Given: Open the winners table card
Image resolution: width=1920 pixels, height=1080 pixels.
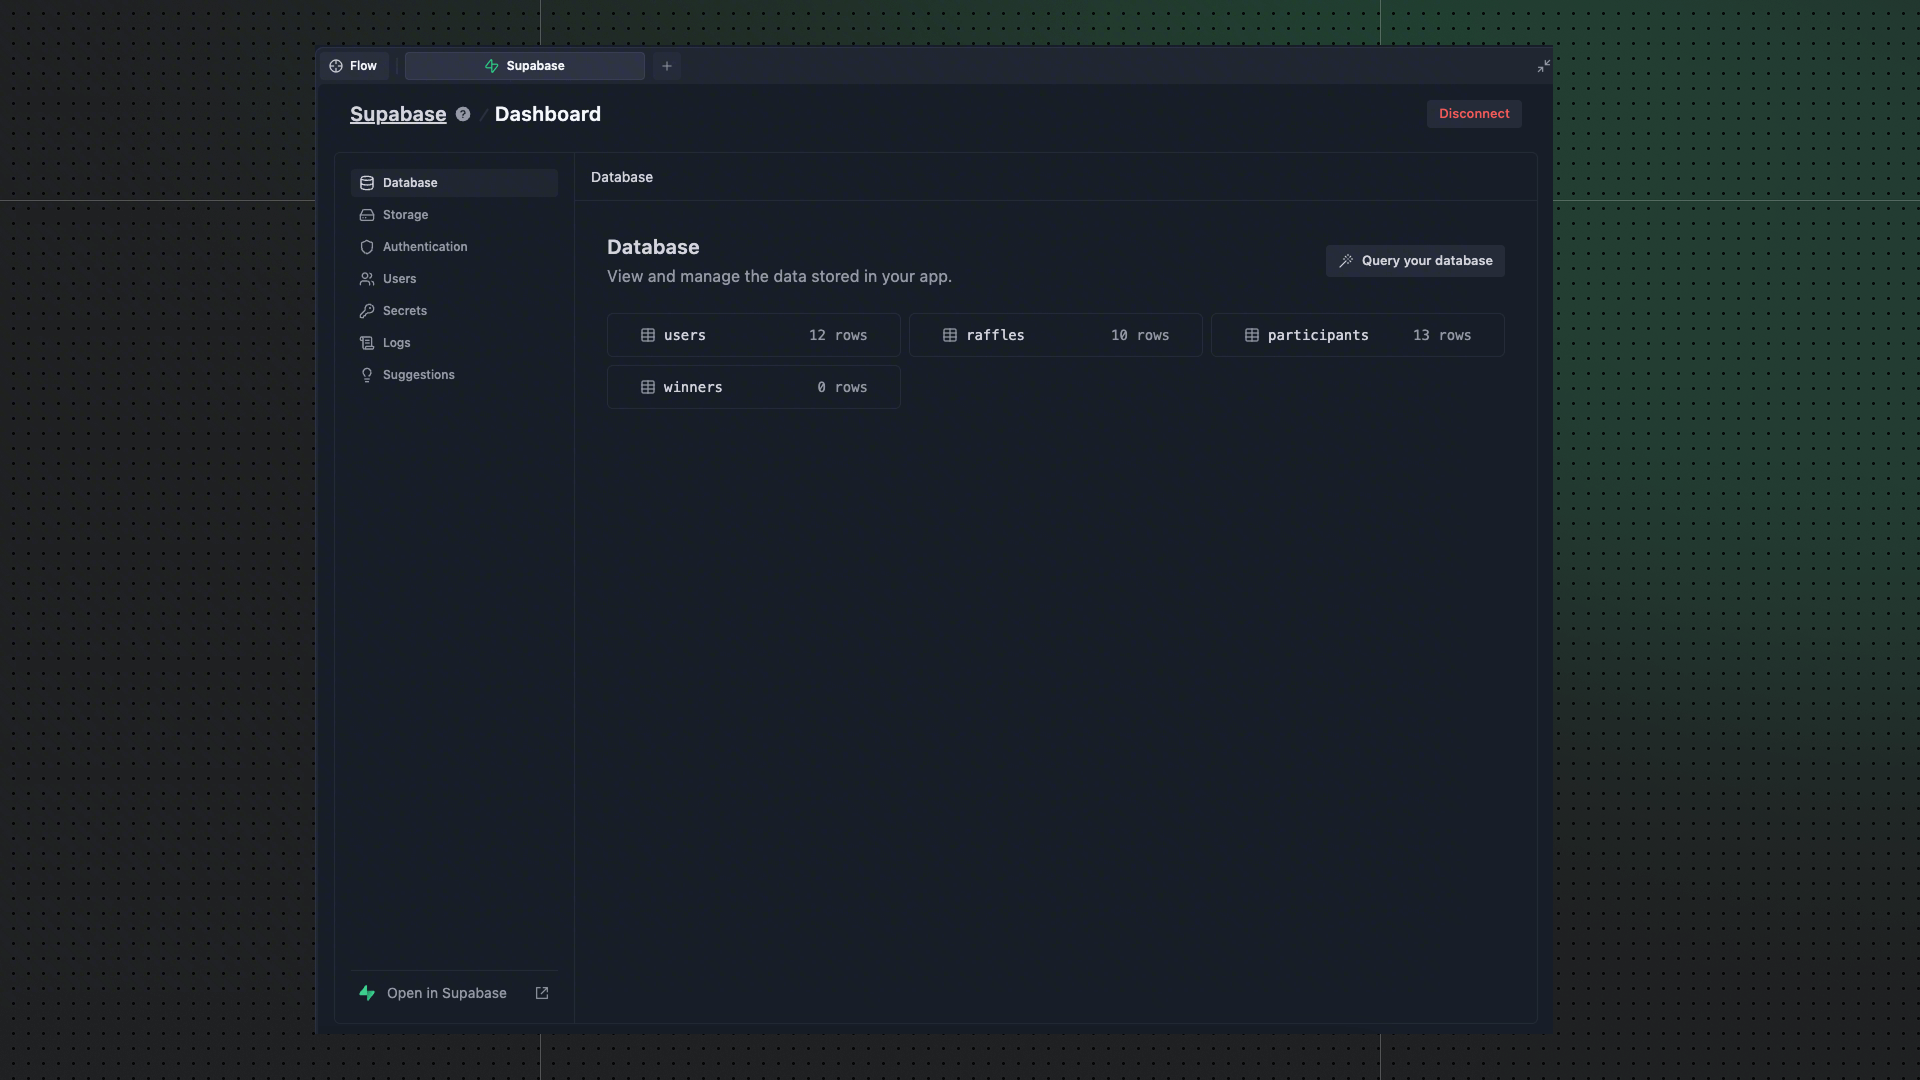Looking at the screenshot, I should 753,387.
